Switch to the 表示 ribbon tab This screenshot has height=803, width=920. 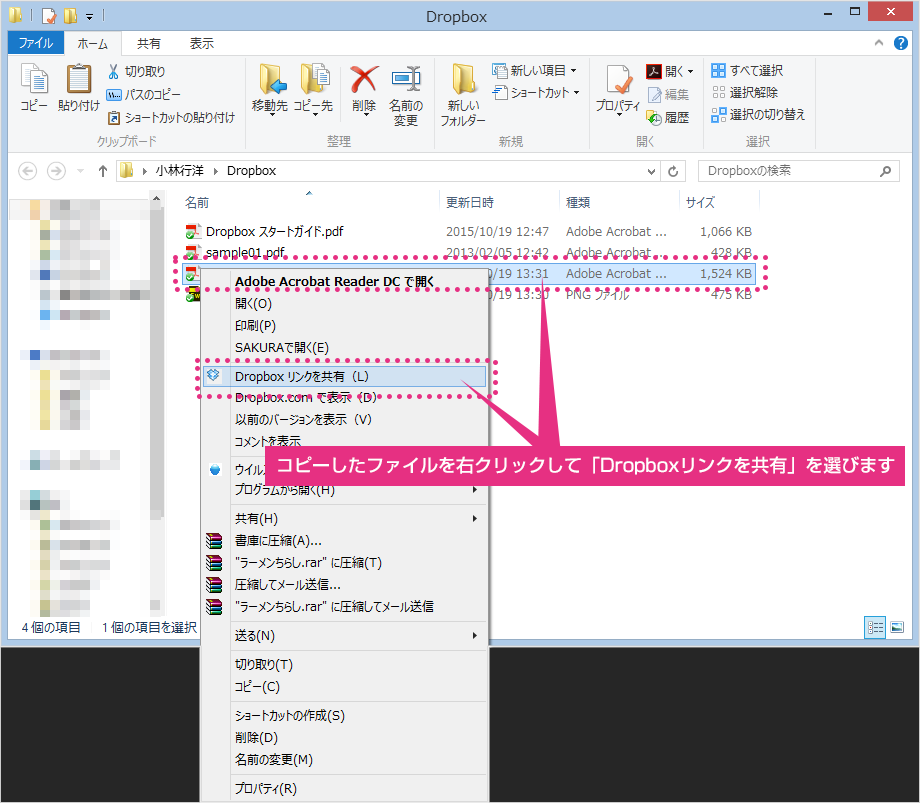(202, 43)
